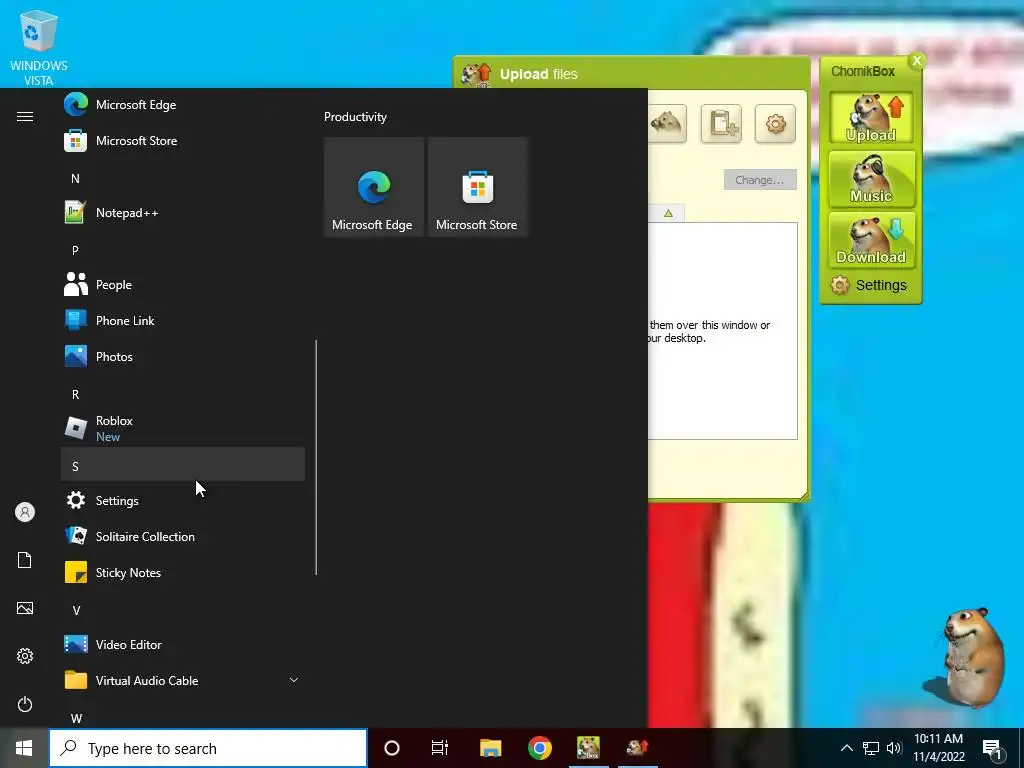Open Sticky Notes app

coord(183,573)
